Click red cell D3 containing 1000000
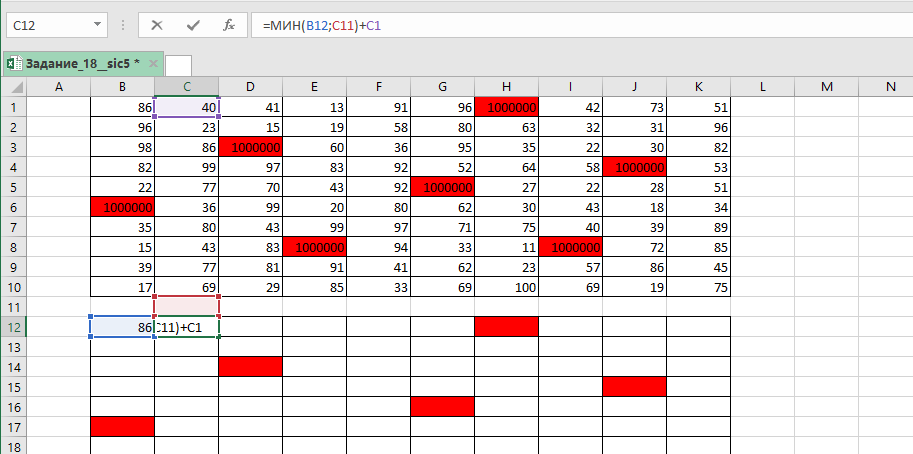This screenshot has width=913, height=454. pyautogui.click(x=250, y=147)
